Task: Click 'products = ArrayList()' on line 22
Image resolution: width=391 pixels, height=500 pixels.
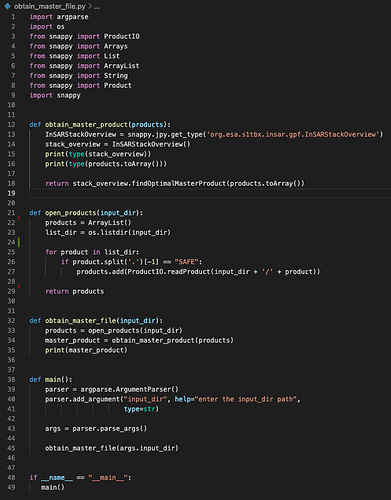Action: click(x=88, y=223)
